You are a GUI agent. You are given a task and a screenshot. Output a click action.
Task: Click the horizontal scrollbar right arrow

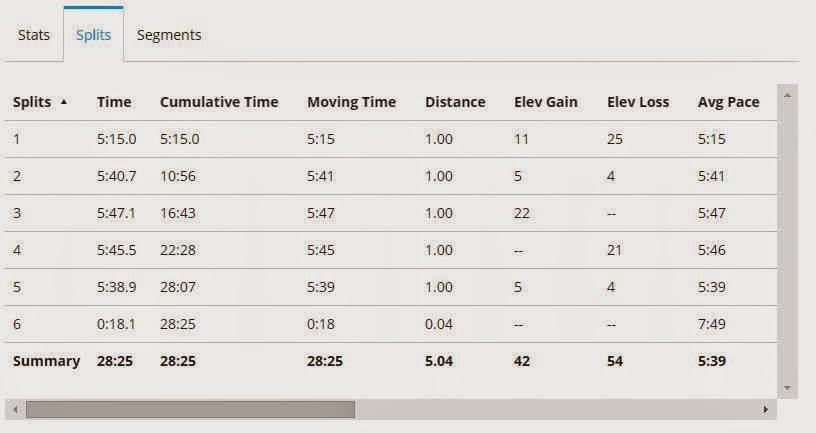coord(767,409)
